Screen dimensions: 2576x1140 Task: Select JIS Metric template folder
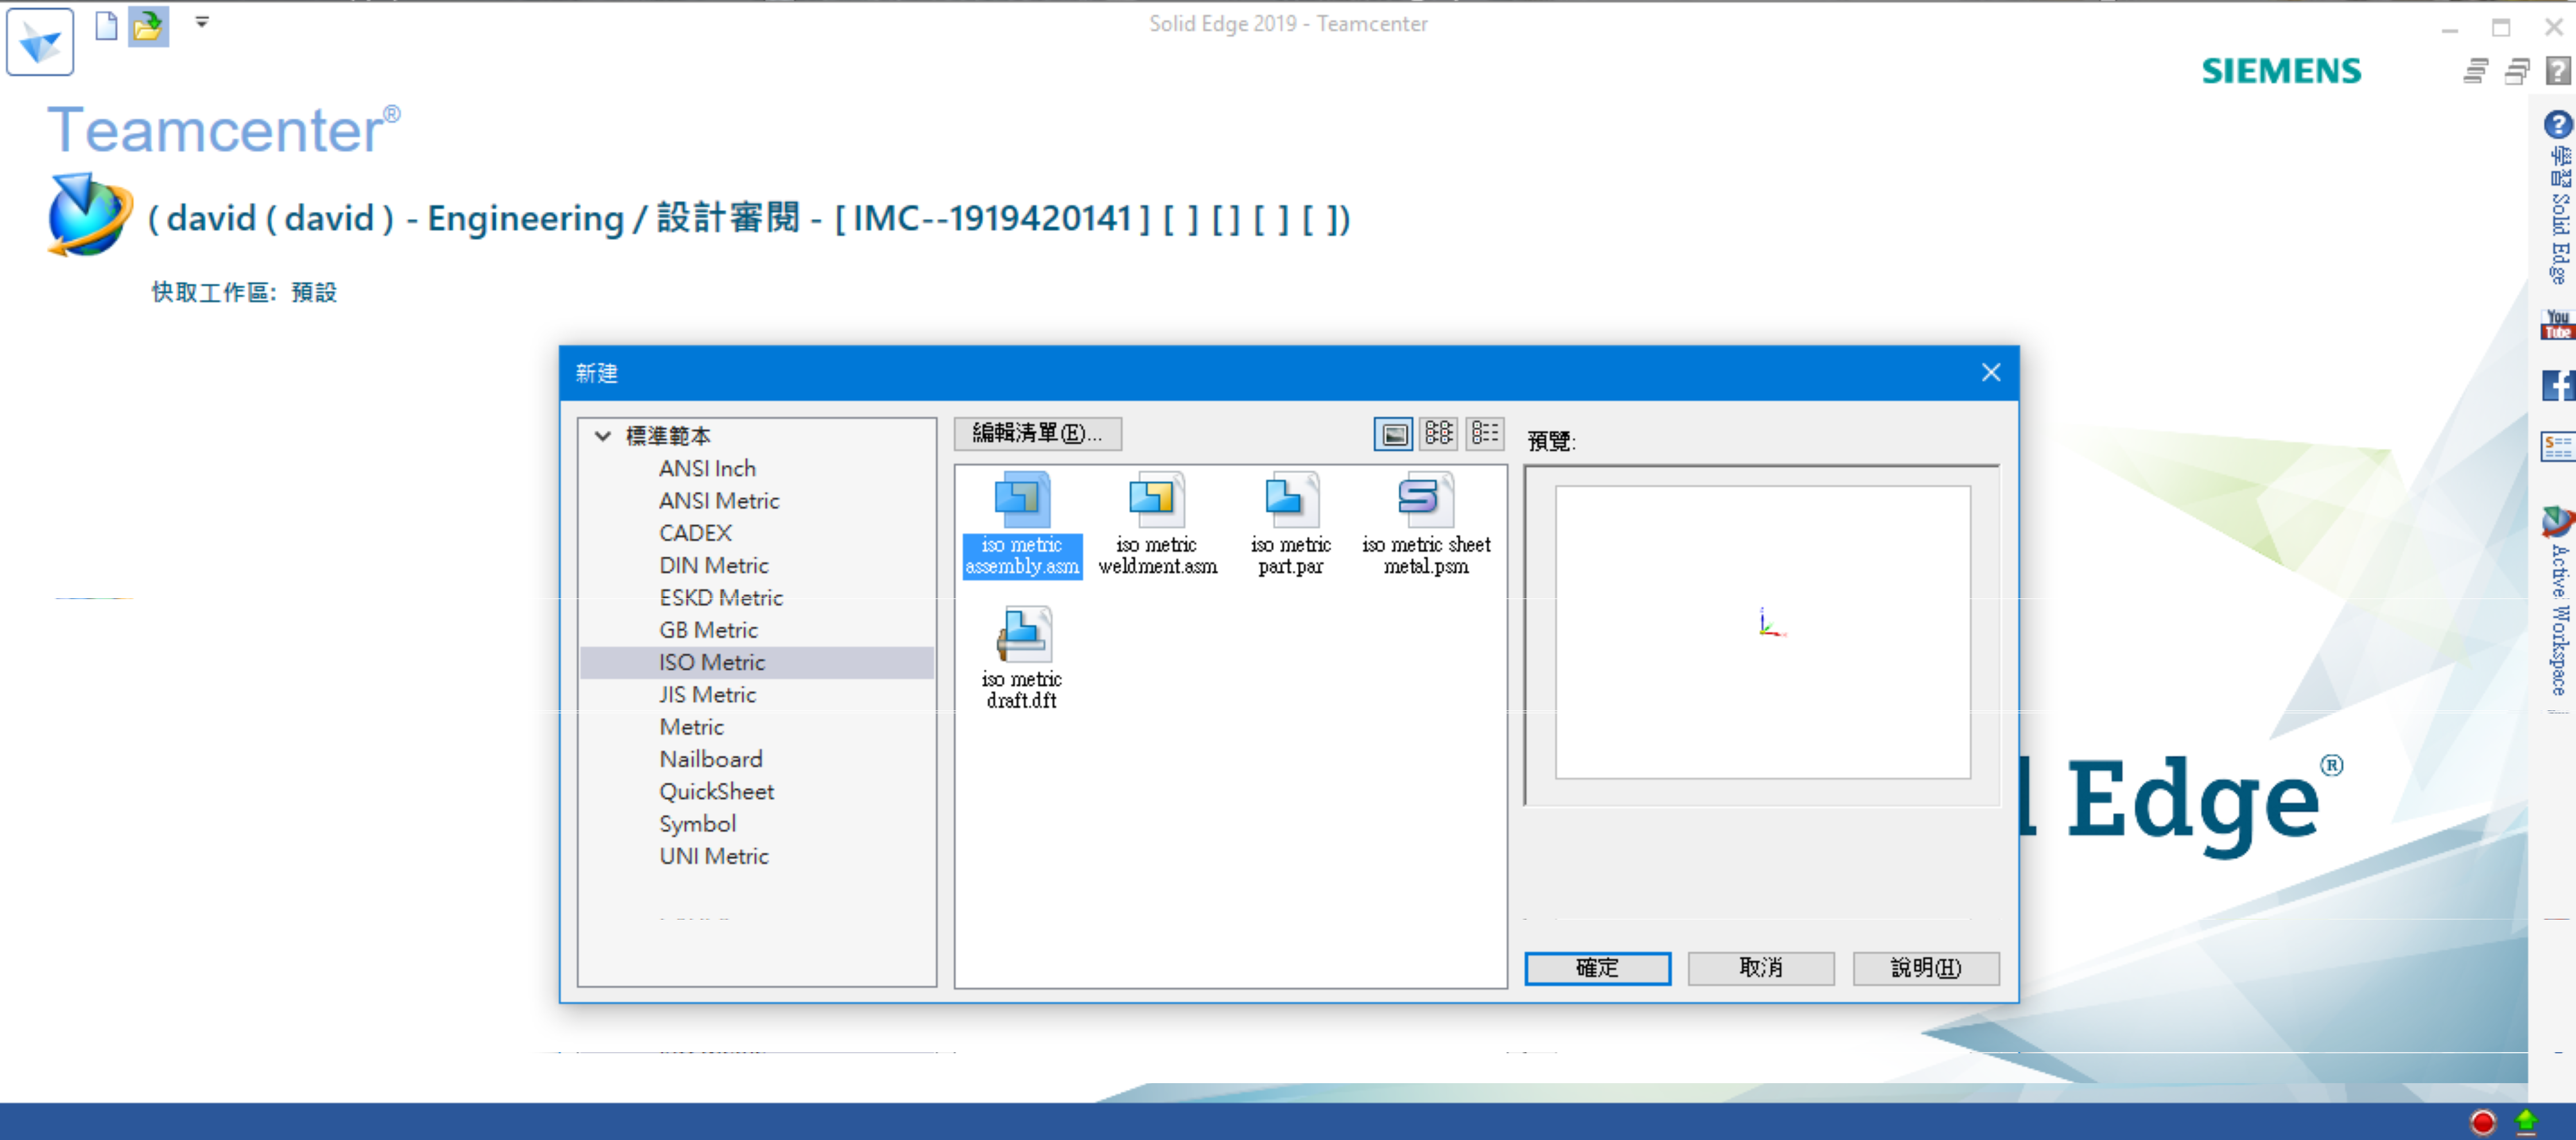click(707, 694)
